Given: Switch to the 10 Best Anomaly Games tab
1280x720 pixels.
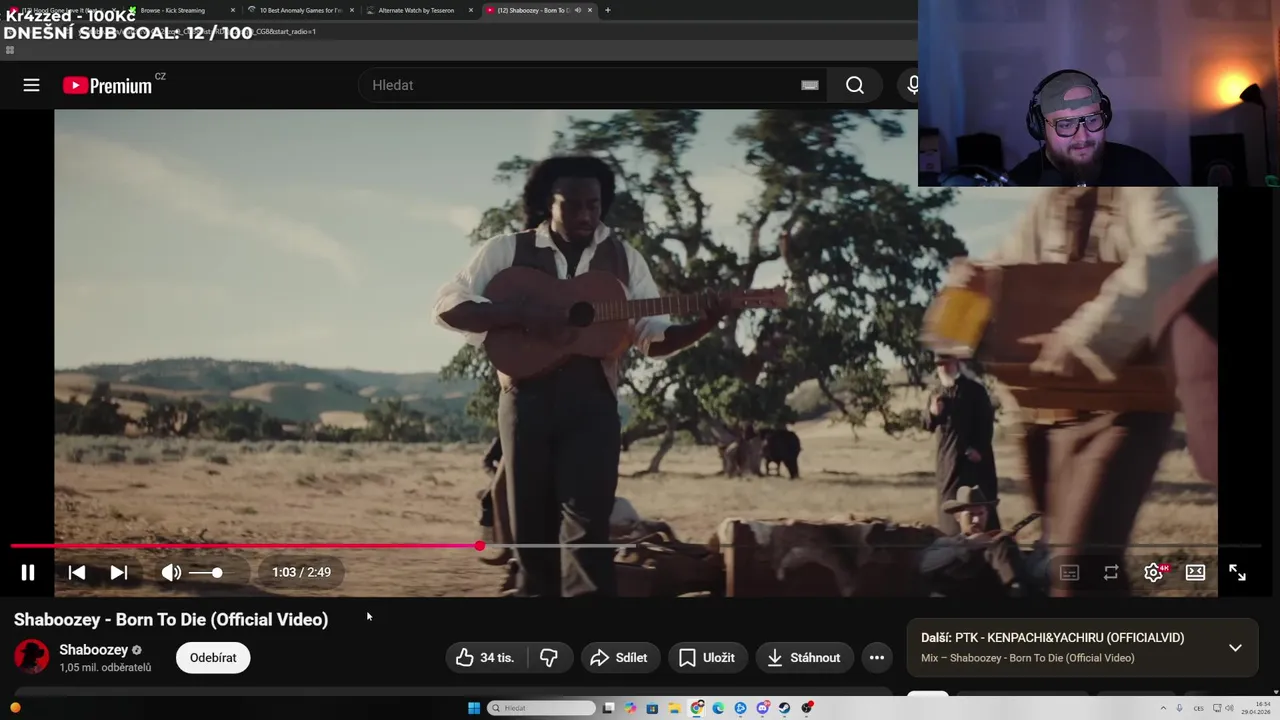Looking at the screenshot, I should (x=301, y=10).
